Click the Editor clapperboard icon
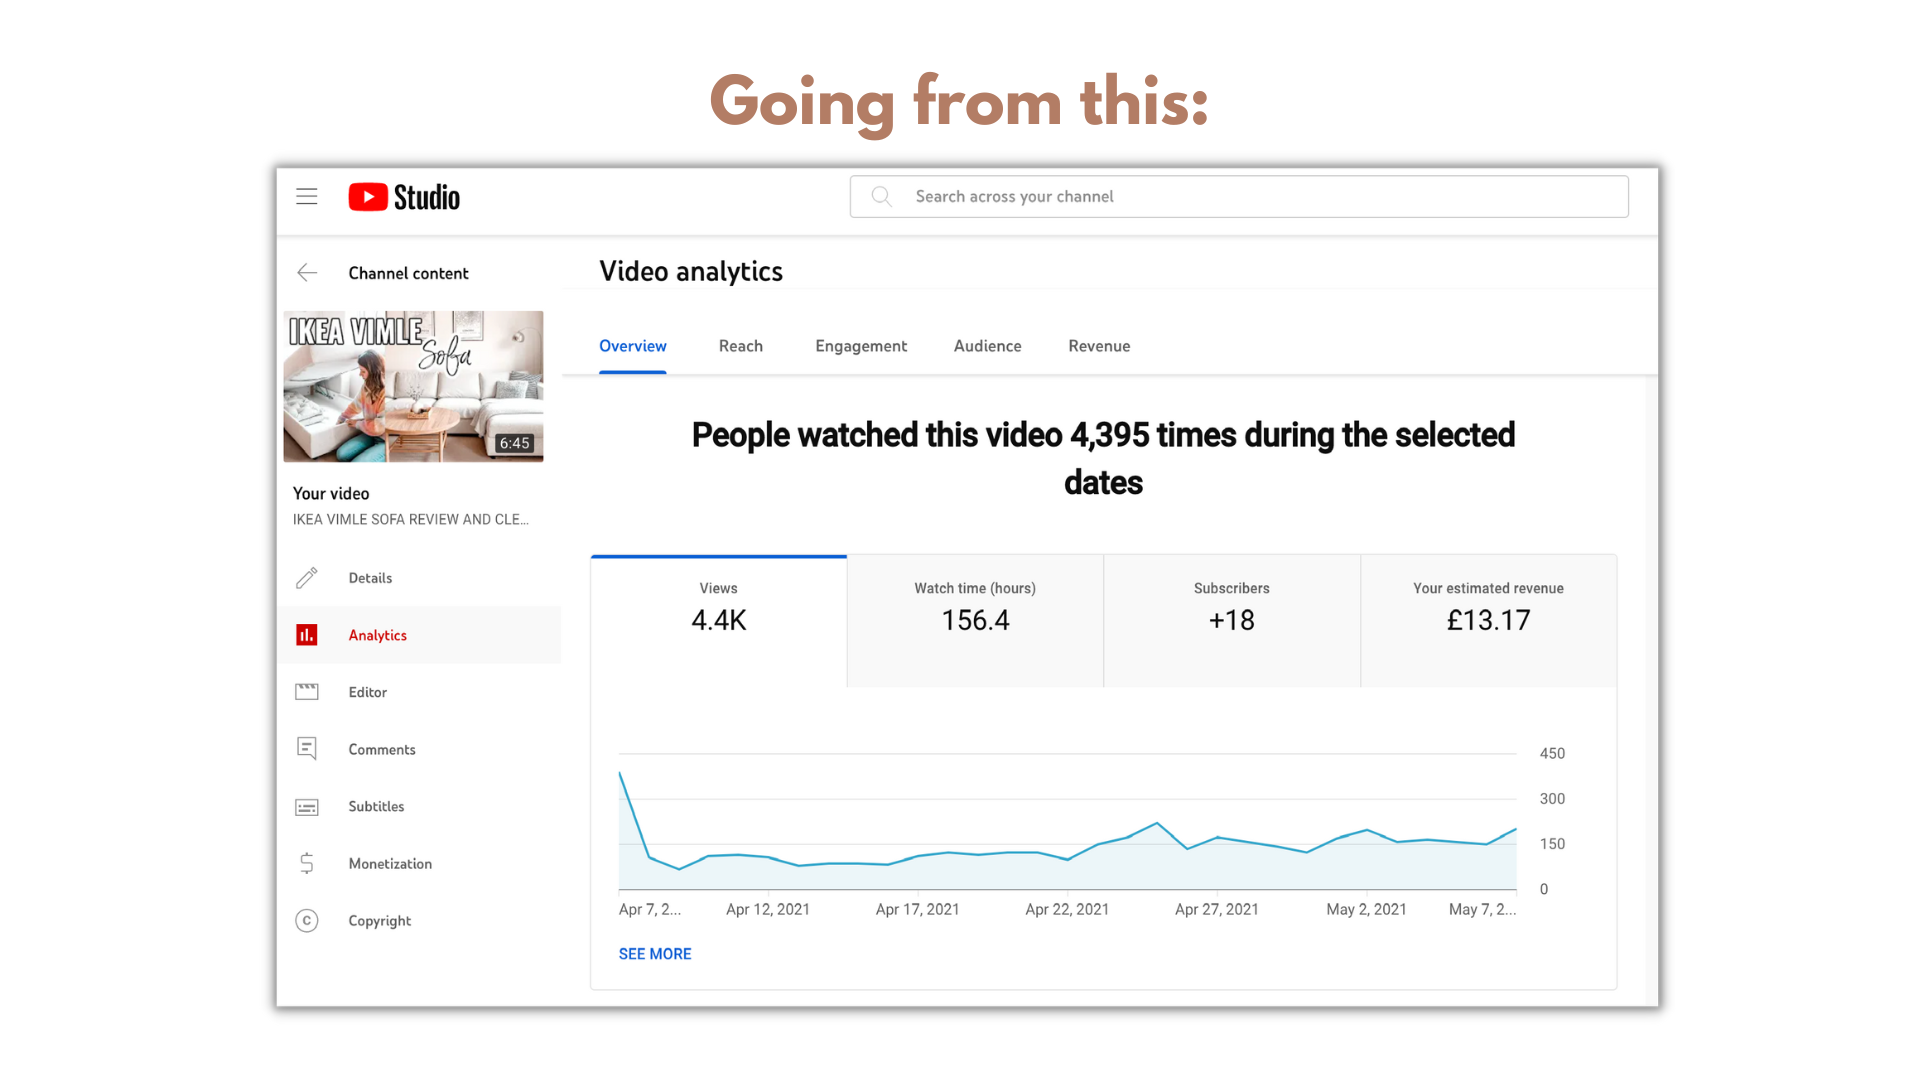Image resolution: width=1920 pixels, height=1080 pixels. (x=307, y=692)
